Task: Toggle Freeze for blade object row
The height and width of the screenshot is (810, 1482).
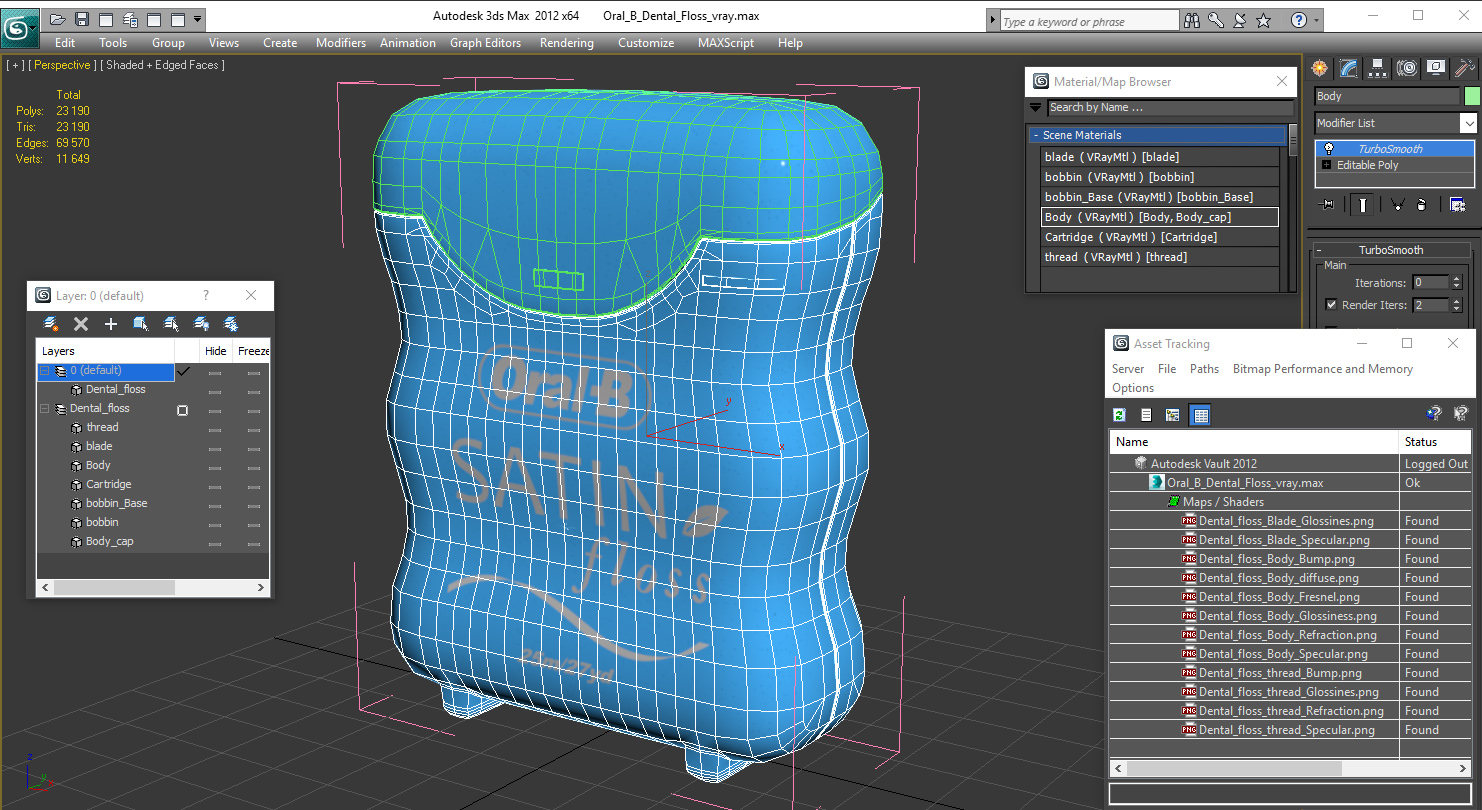Action: click(253, 447)
